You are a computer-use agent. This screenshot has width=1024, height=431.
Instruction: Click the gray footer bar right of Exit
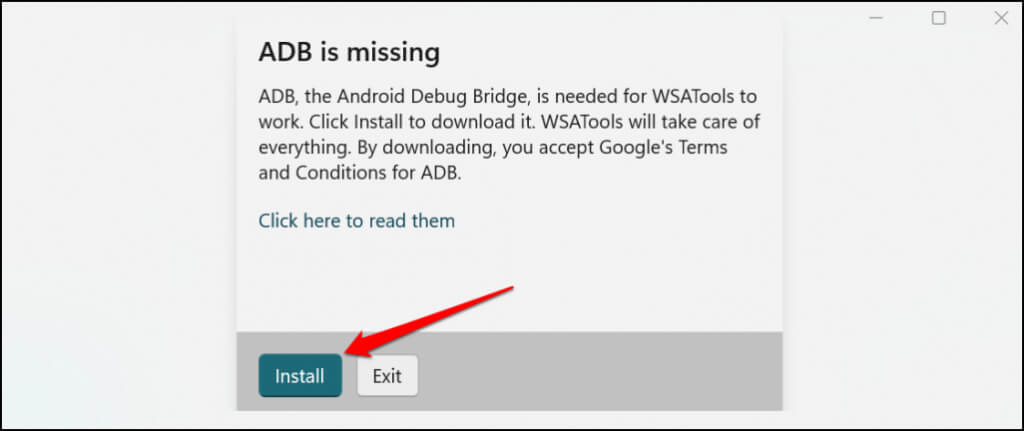tap(600, 376)
